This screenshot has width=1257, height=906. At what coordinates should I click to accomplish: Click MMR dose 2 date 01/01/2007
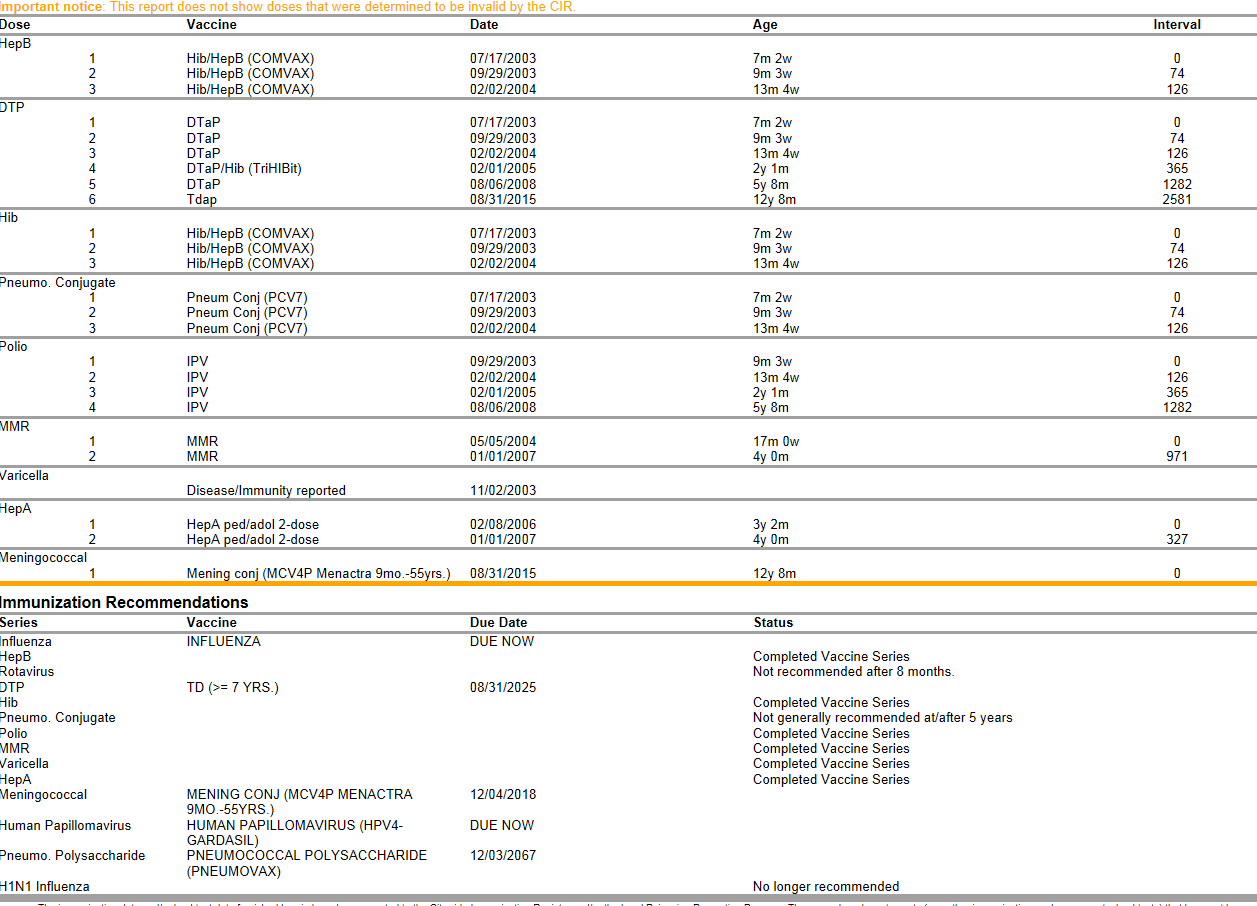point(503,457)
